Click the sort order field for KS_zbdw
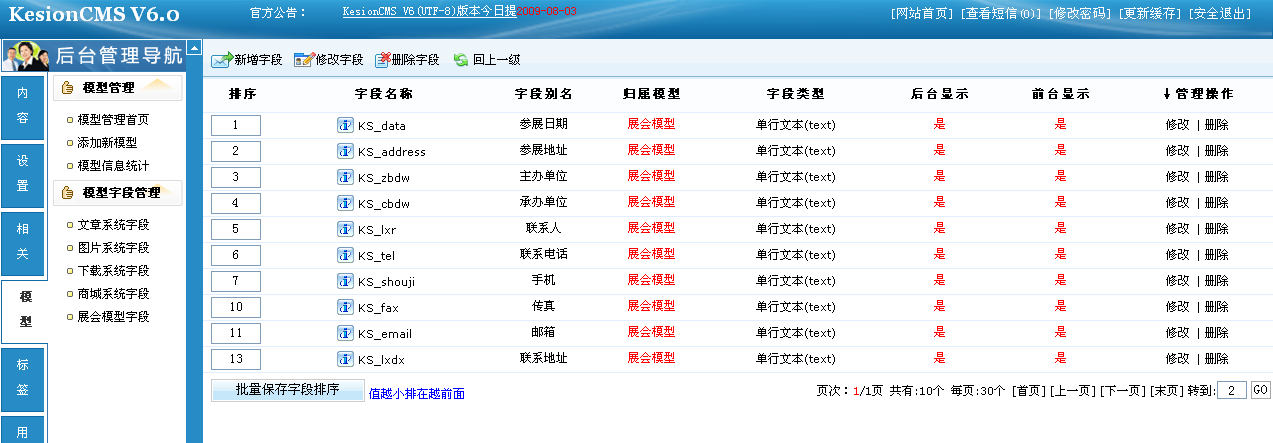Viewport: 1273px width, 443px height. pyautogui.click(x=236, y=177)
